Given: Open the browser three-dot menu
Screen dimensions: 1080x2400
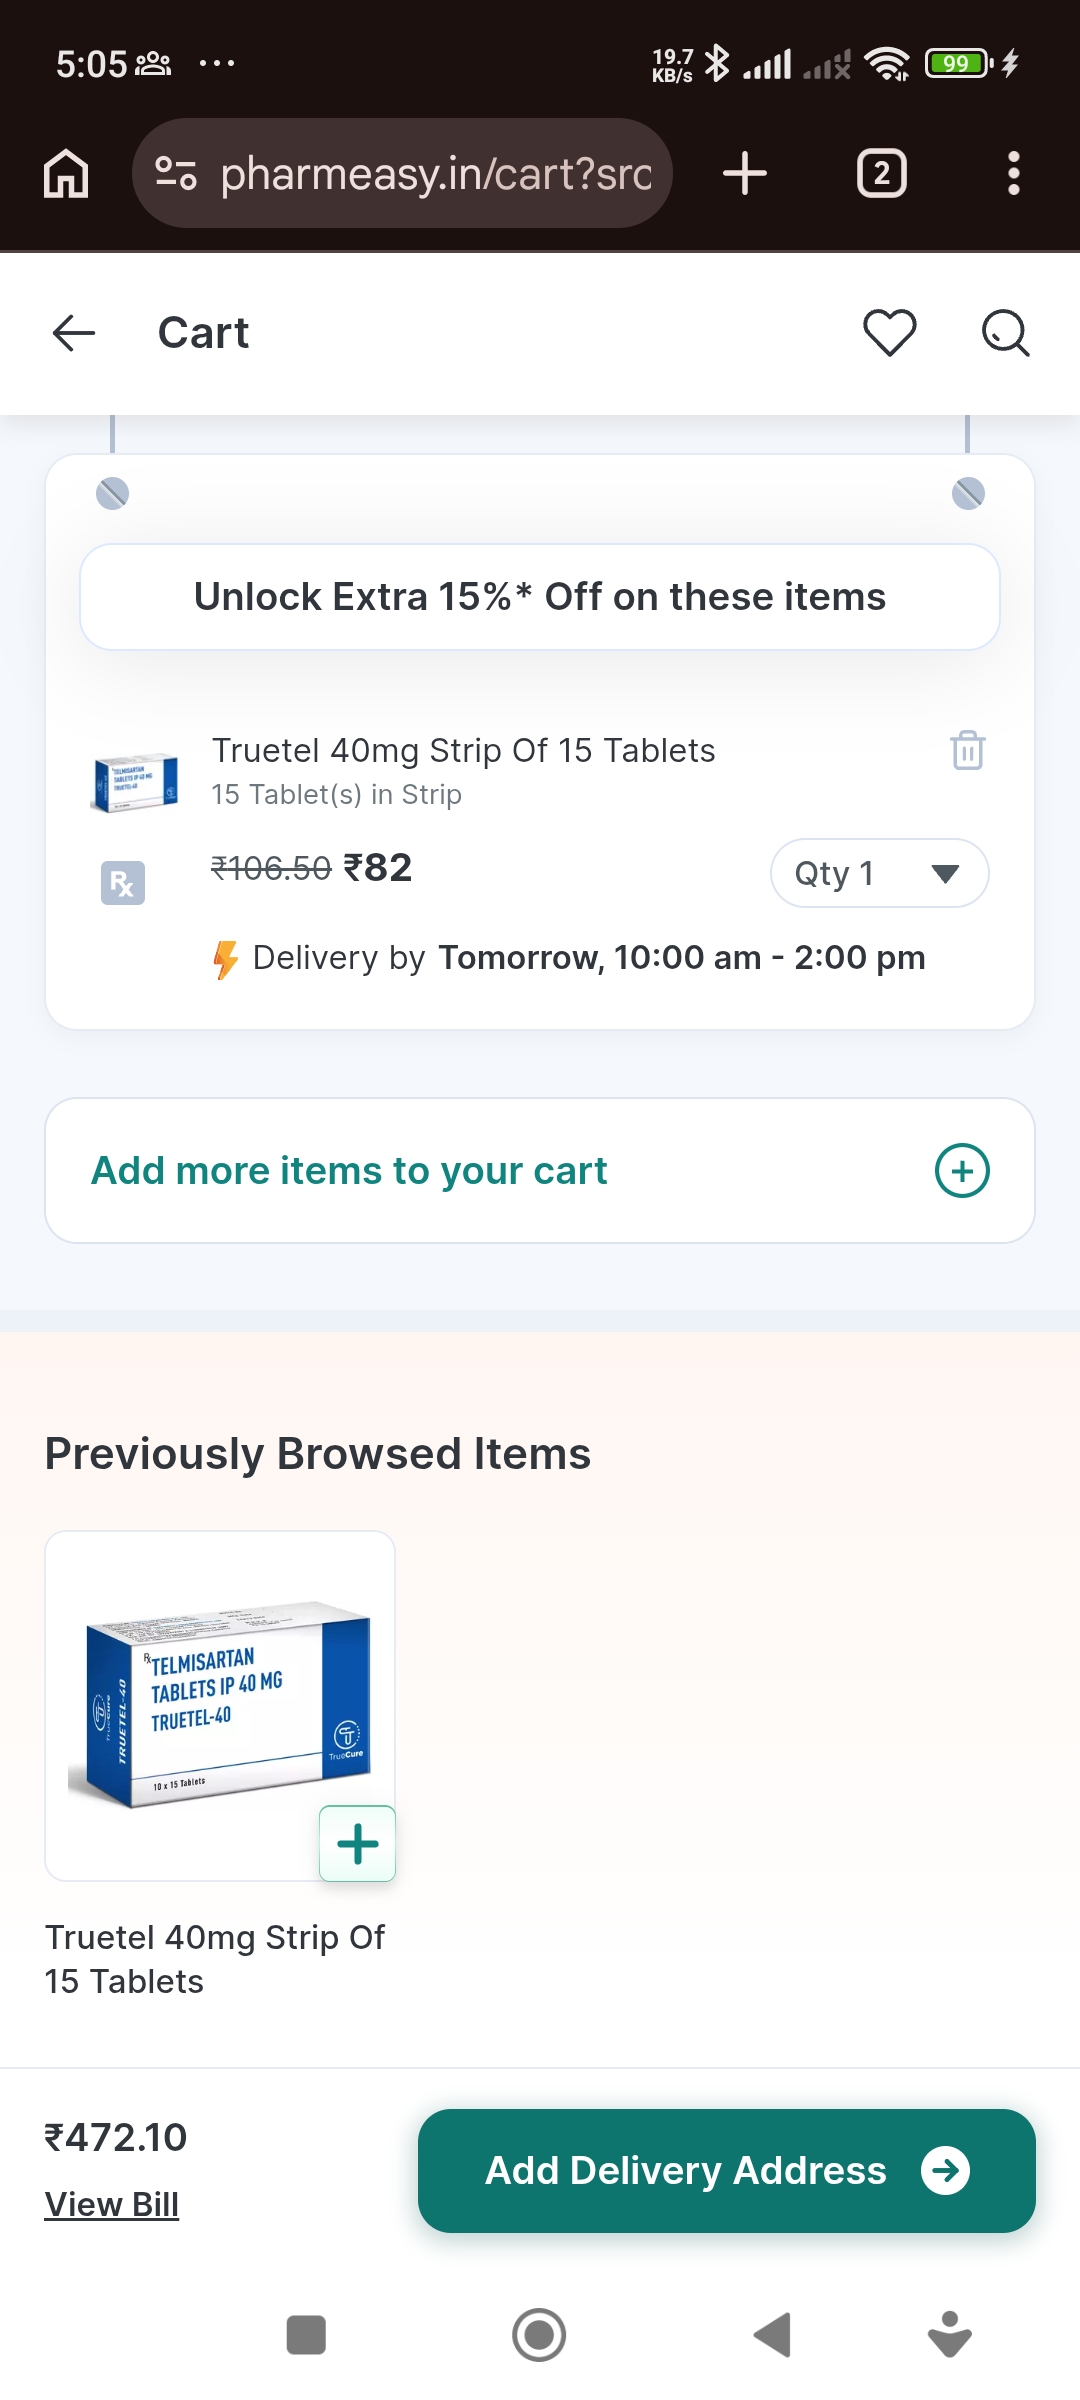Looking at the screenshot, I should (x=1013, y=173).
